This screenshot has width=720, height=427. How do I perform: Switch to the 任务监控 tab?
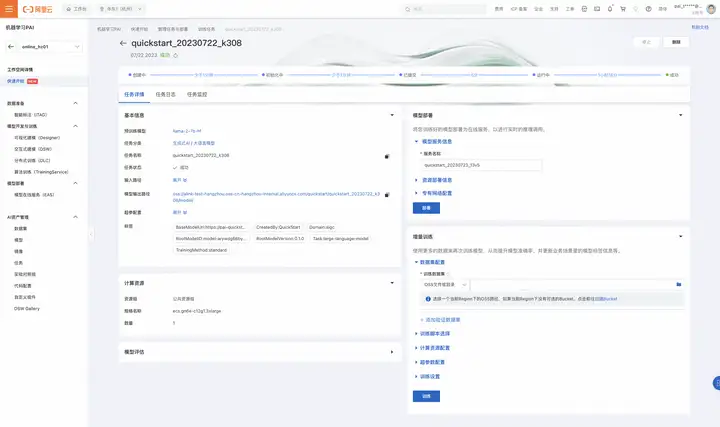point(197,95)
